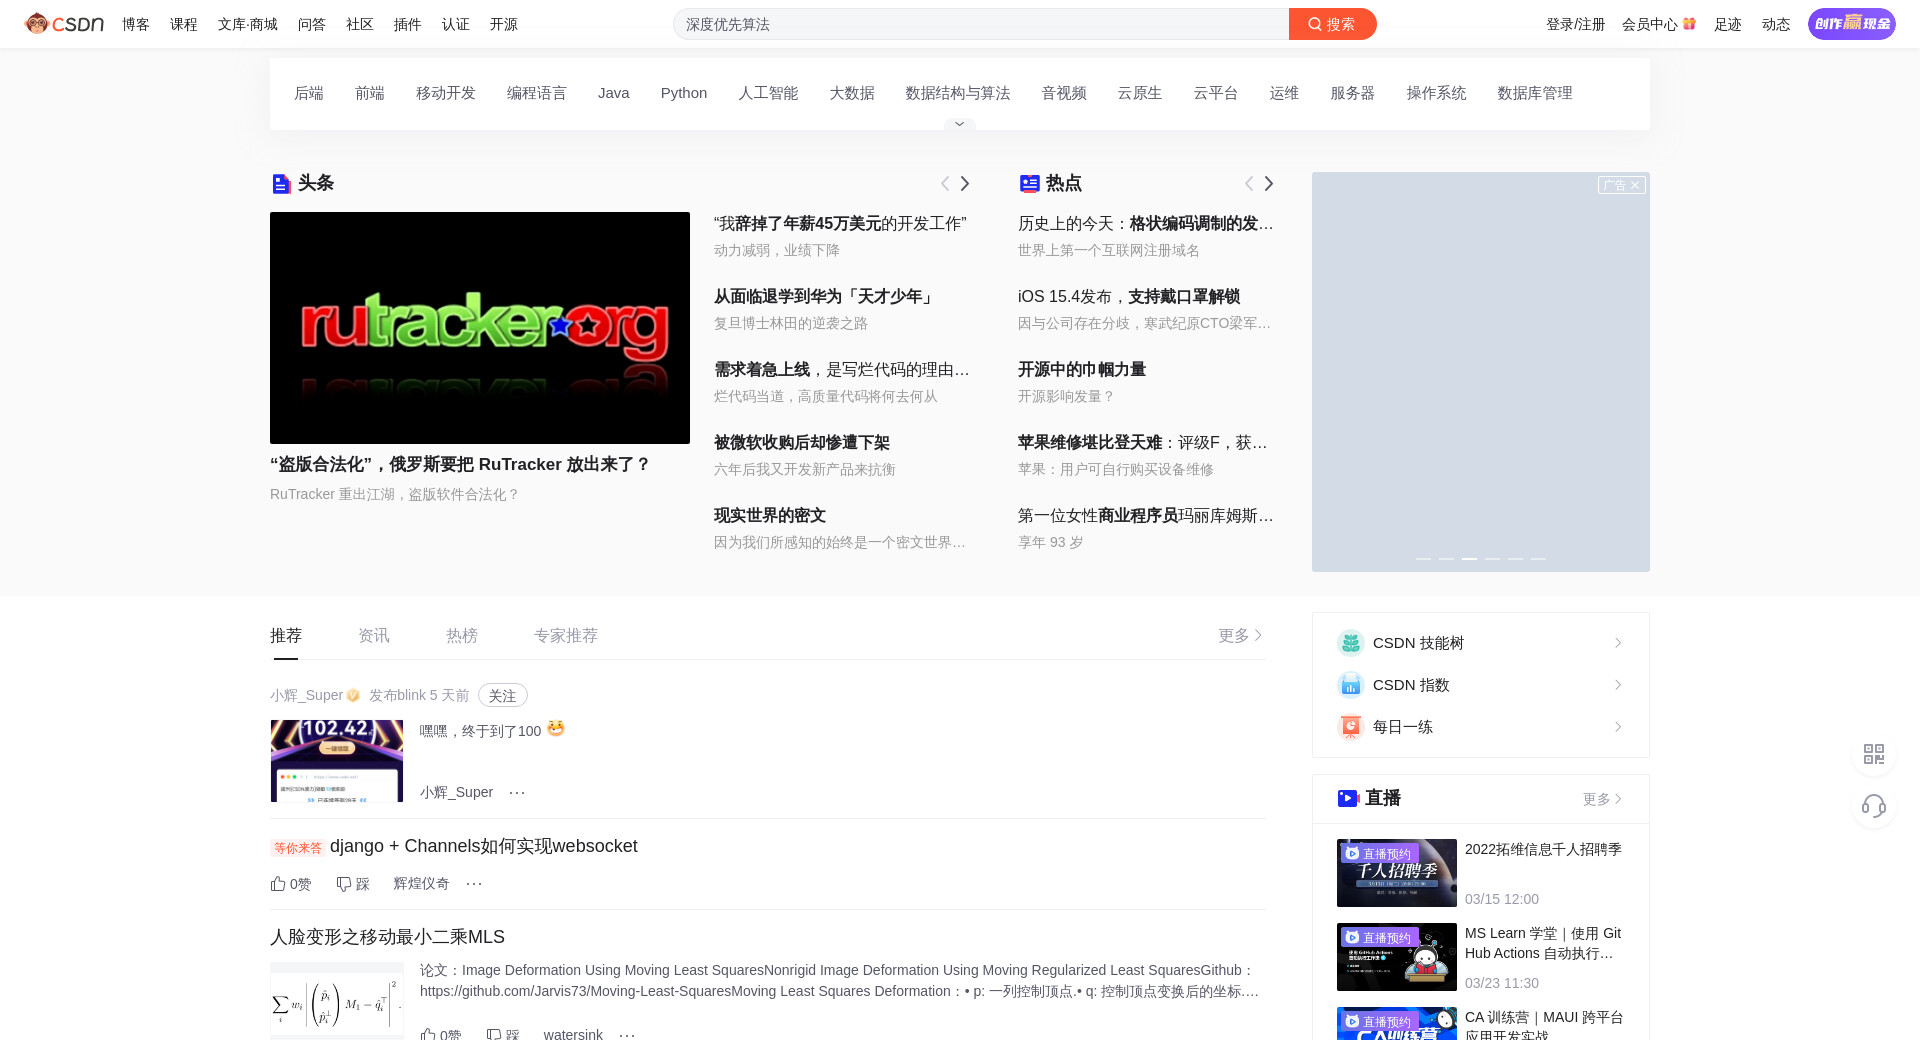Click the QR code icon on right sidebar
1920x1040 pixels.
click(1874, 754)
